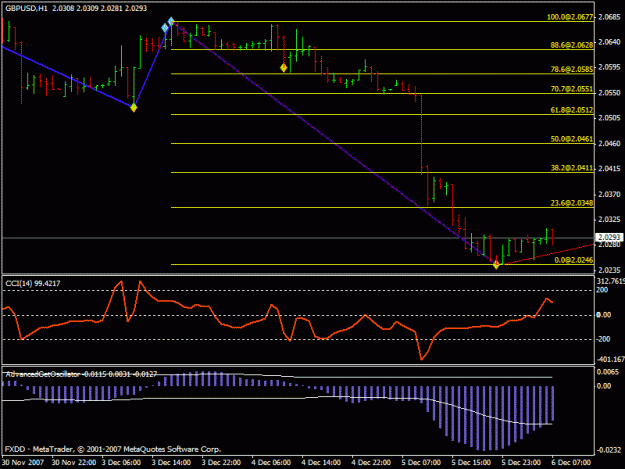Click the AdvancedGetOscillator indicator label
This screenshot has height=469, width=625.
coord(81,374)
